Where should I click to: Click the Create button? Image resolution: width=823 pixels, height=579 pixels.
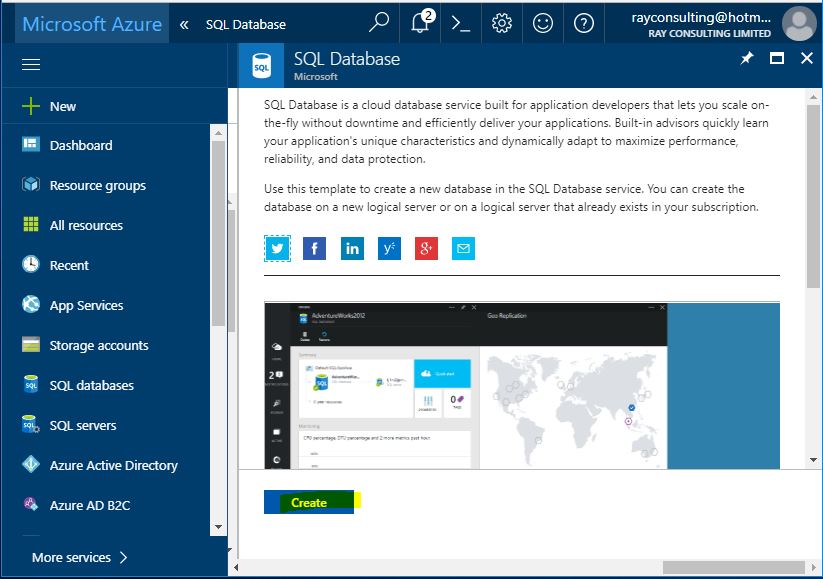[x=309, y=502]
